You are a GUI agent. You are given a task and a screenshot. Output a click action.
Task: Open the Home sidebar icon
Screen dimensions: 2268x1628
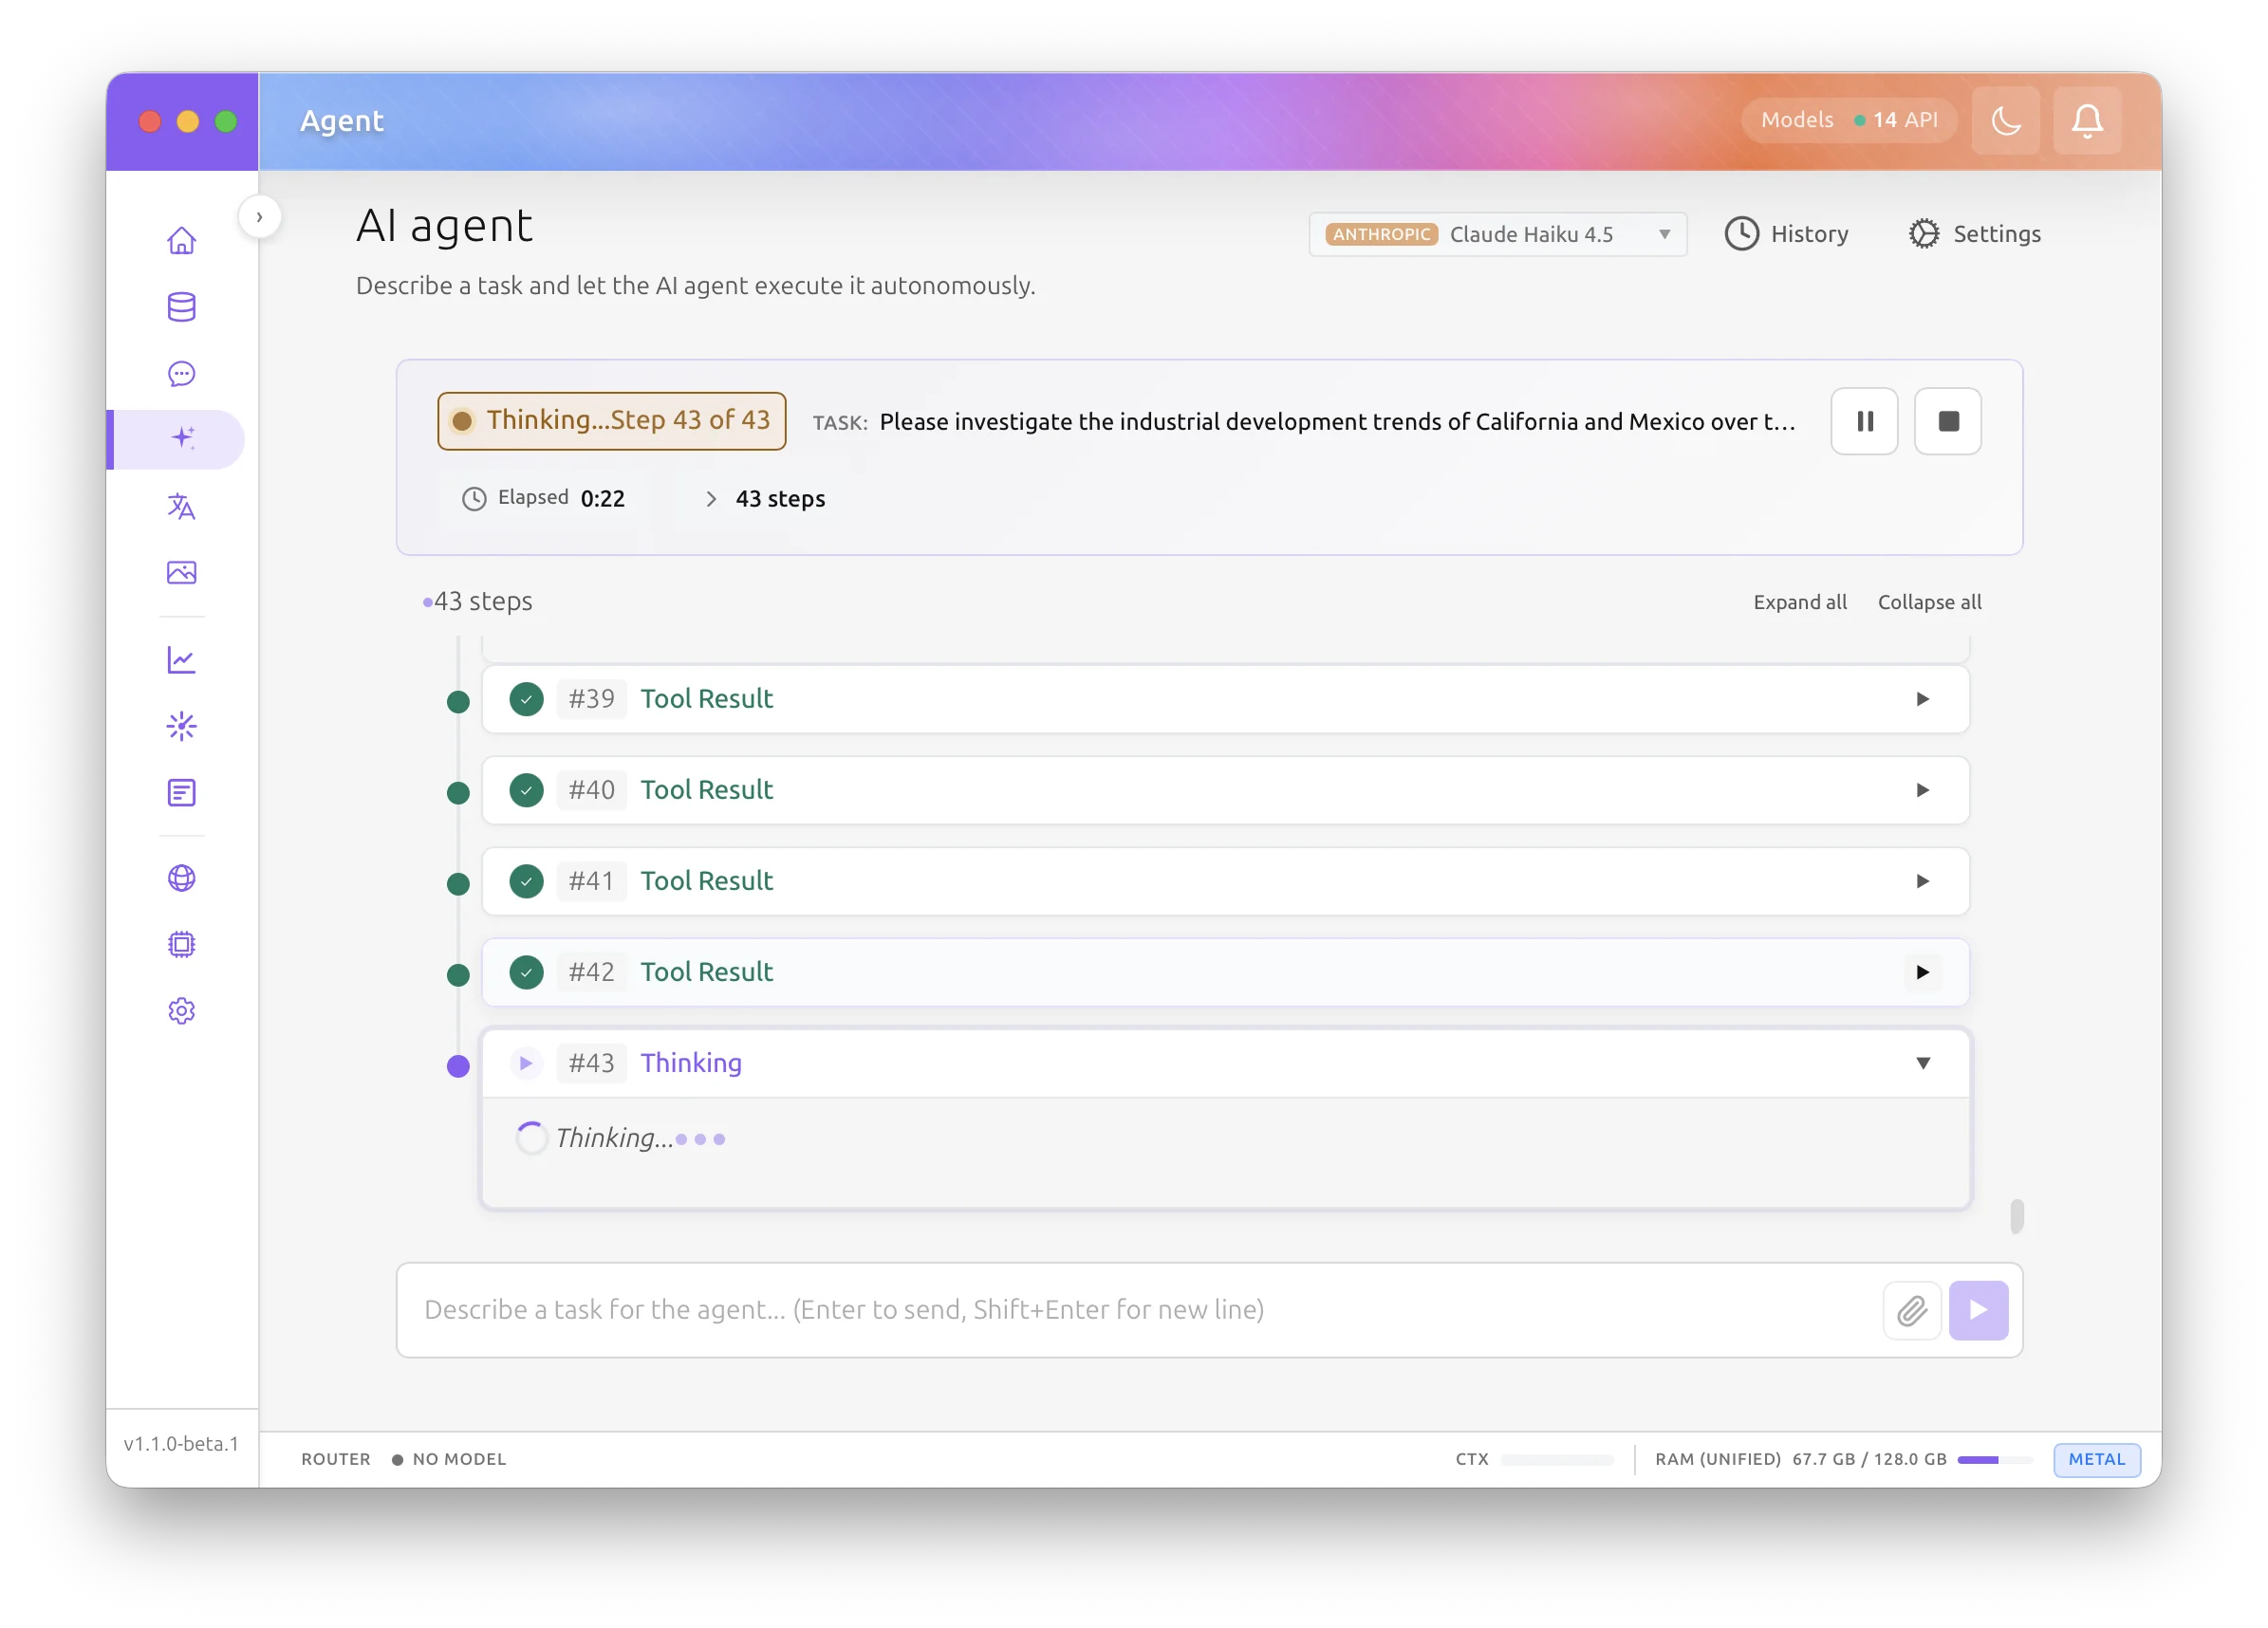(x=181, y=240)
